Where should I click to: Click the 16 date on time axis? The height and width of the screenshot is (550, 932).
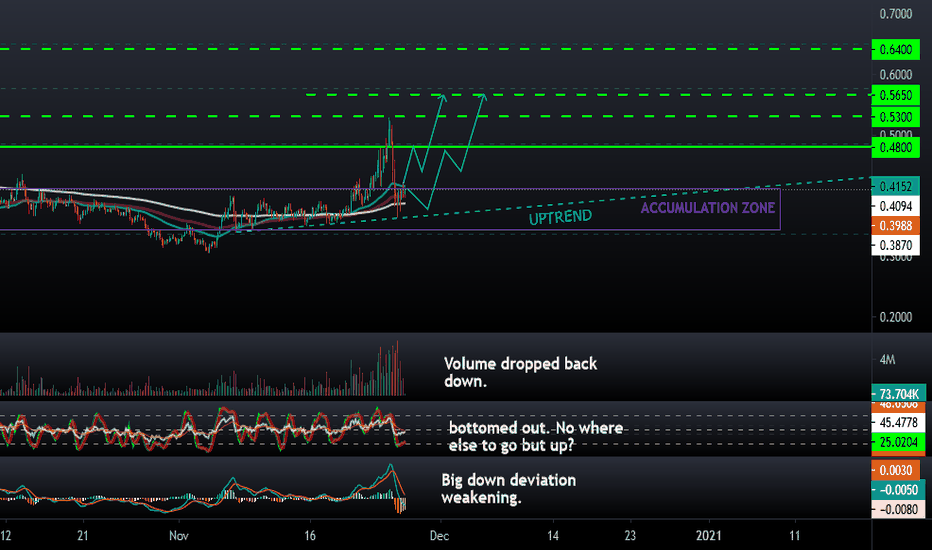310,536
